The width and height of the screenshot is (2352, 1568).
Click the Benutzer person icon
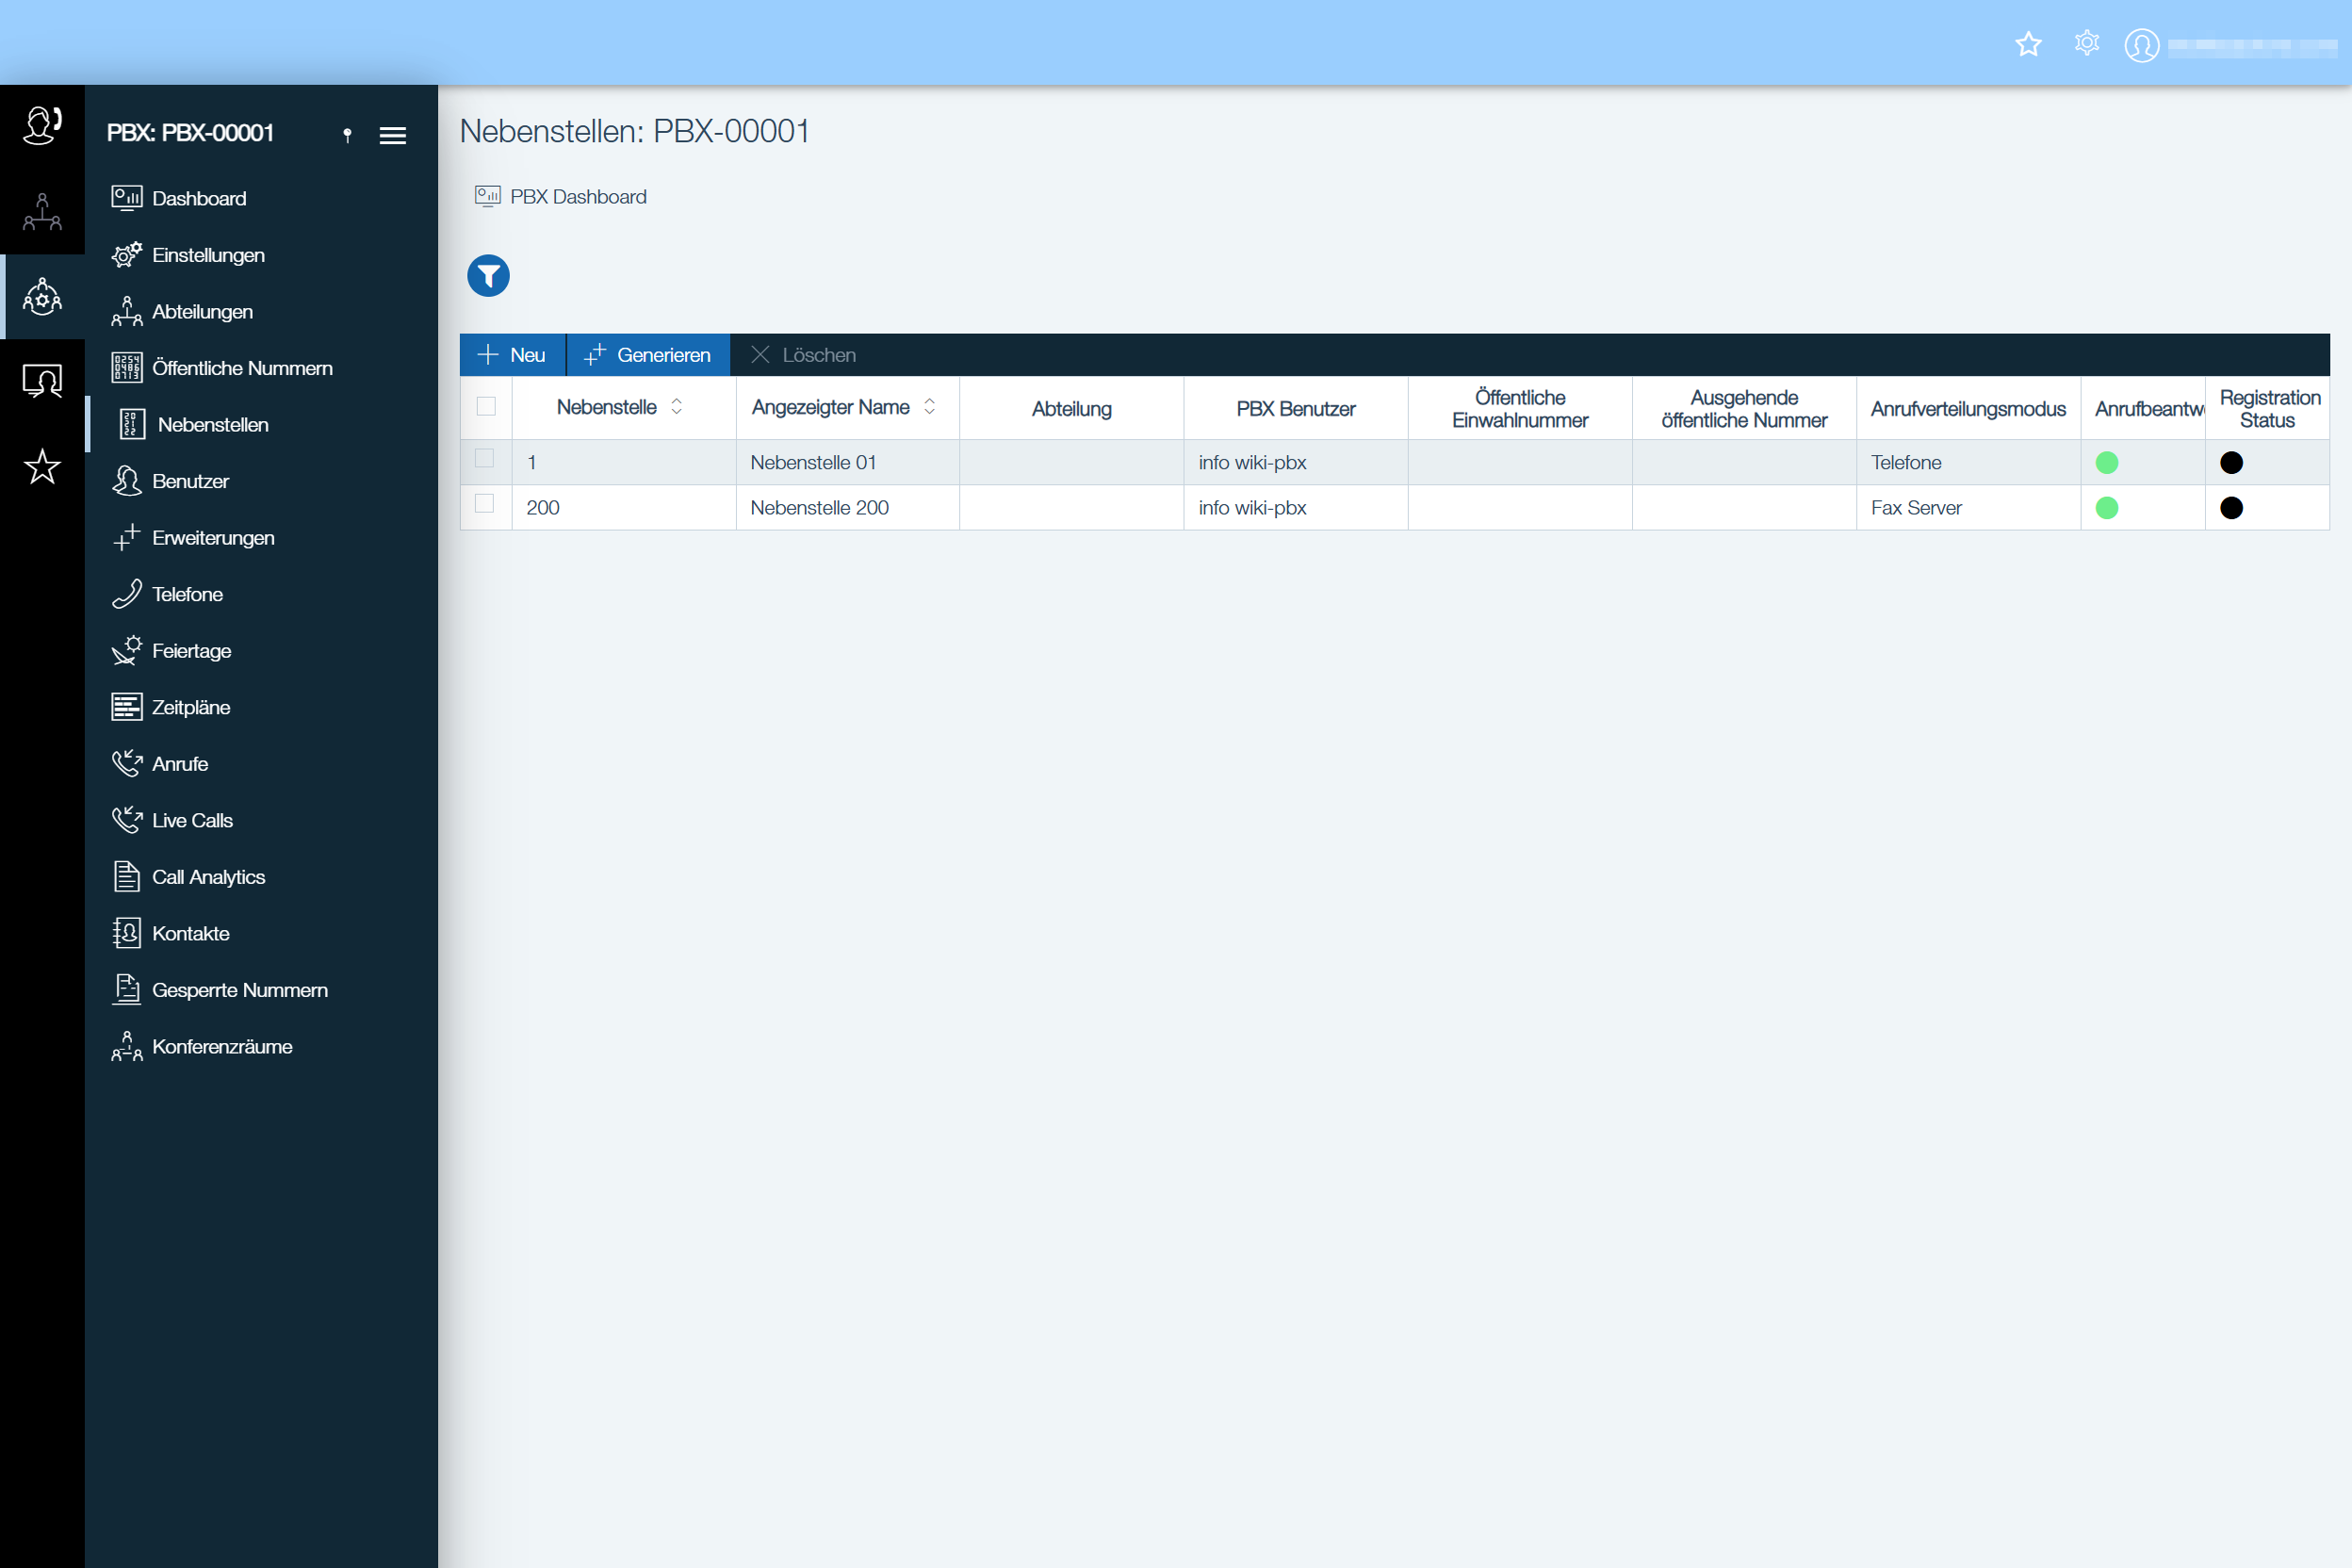[126, 481]
